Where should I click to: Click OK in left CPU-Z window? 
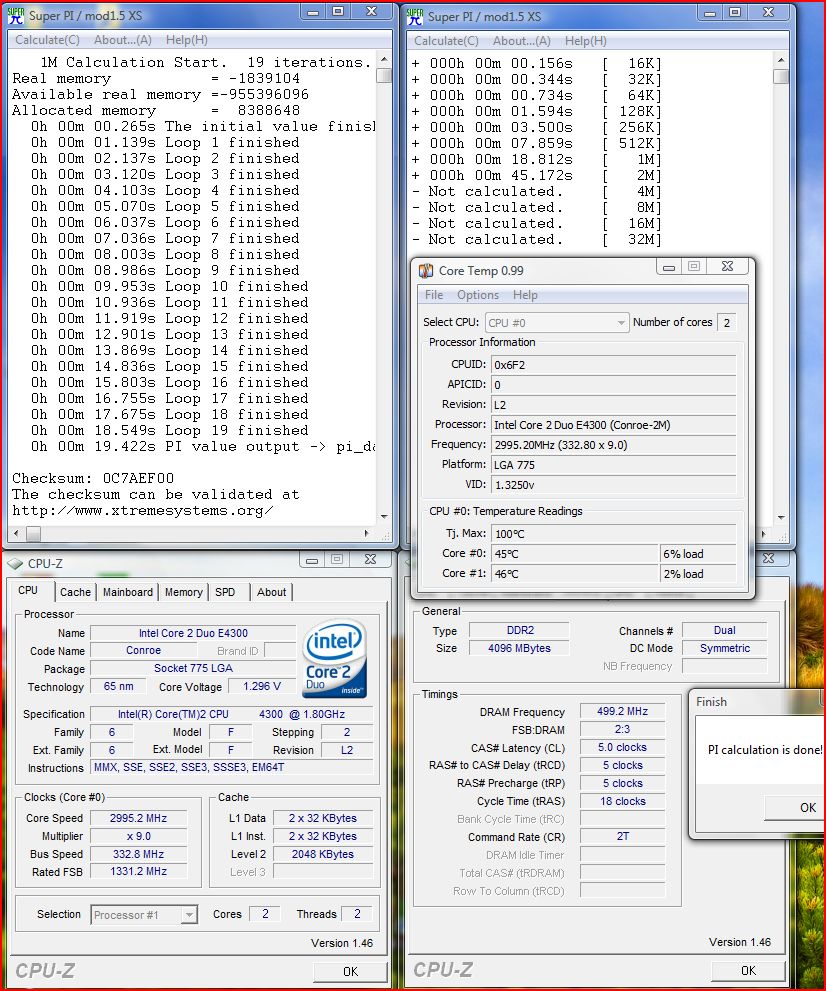click(x=350, y=971)
